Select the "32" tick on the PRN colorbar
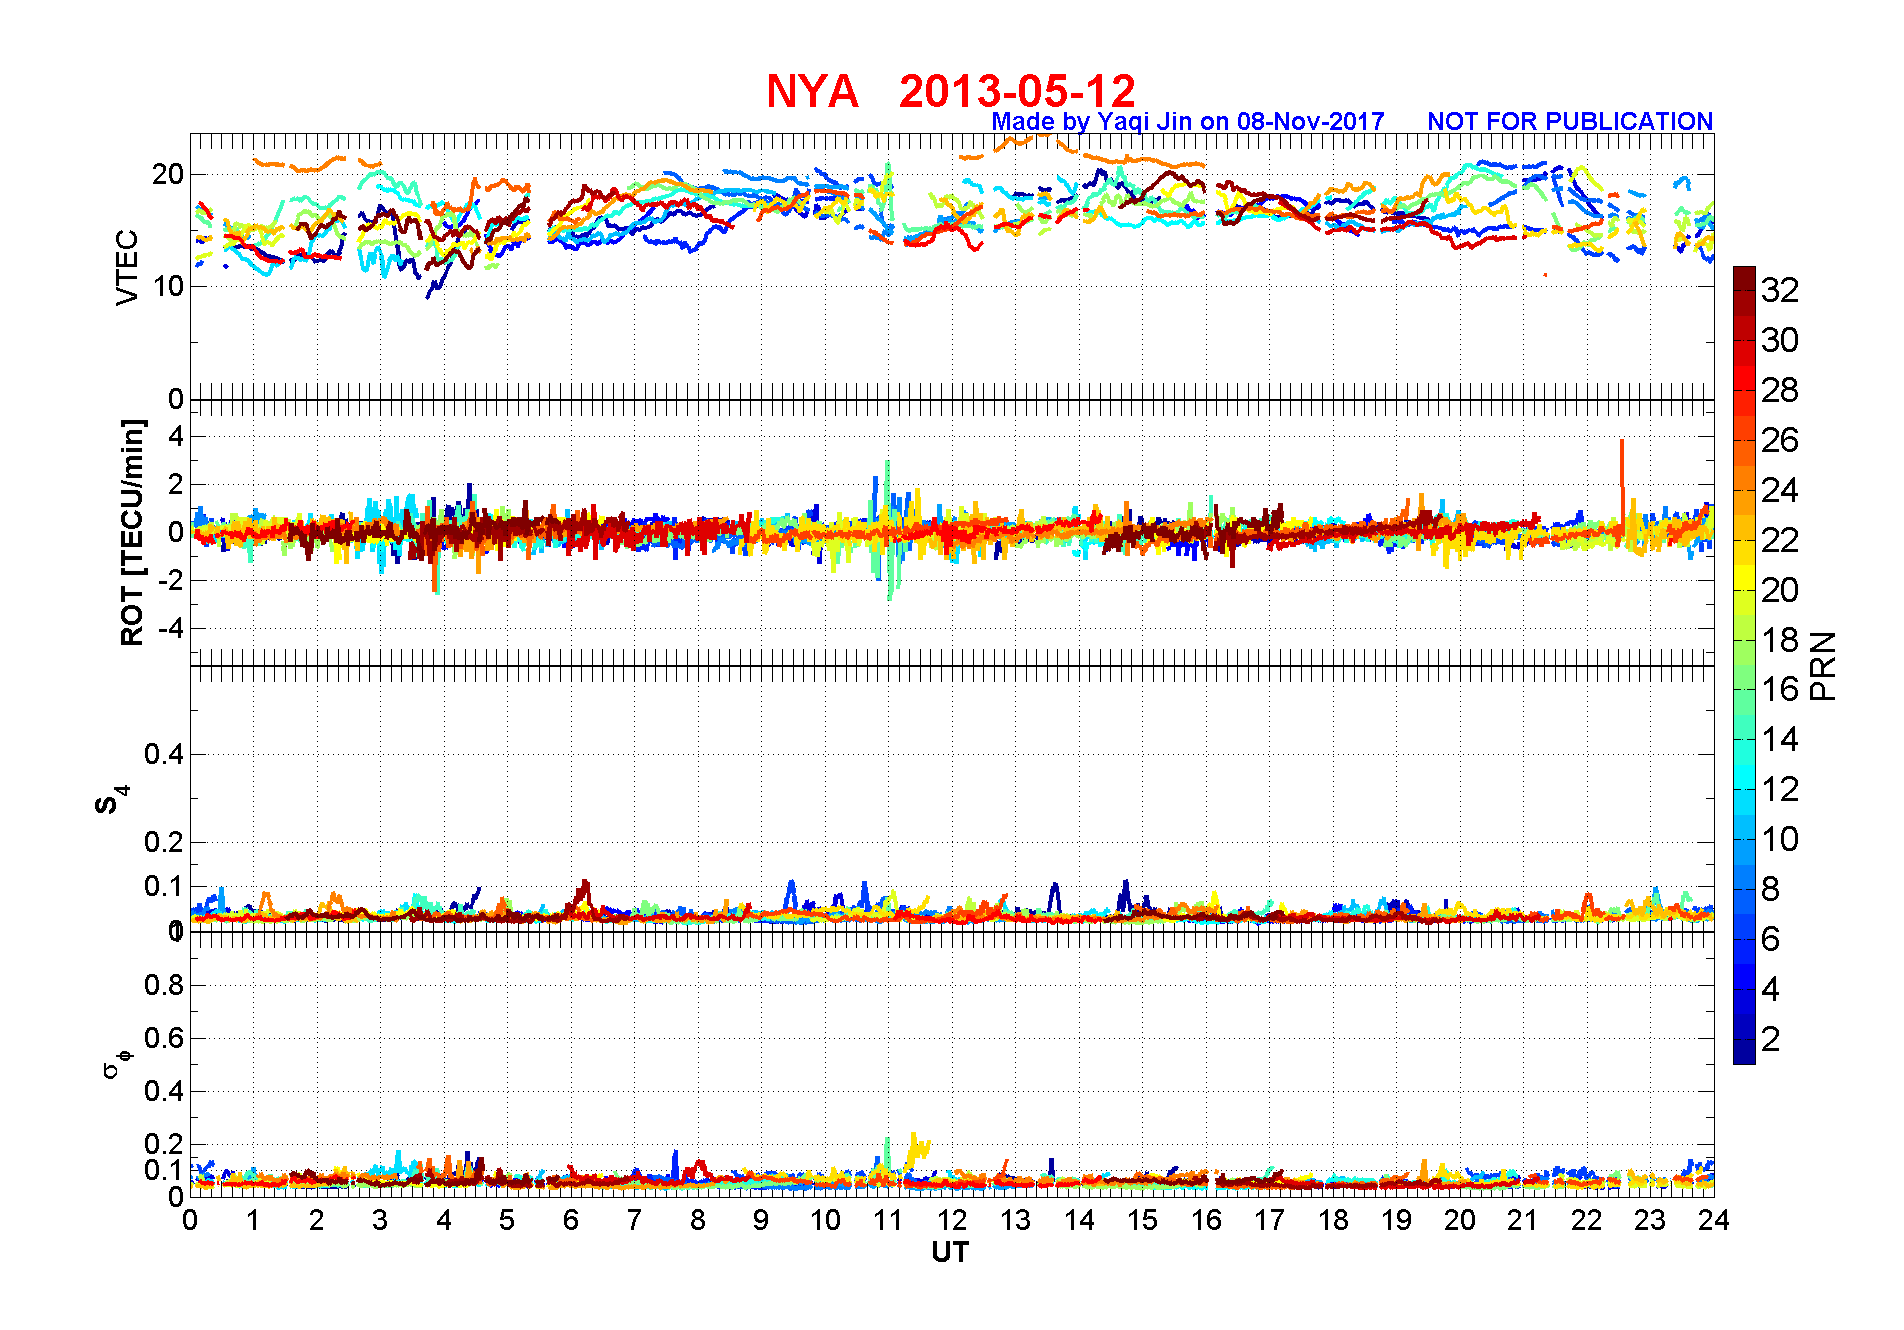This screenshot has height=1330, width=1904. 1780,290
